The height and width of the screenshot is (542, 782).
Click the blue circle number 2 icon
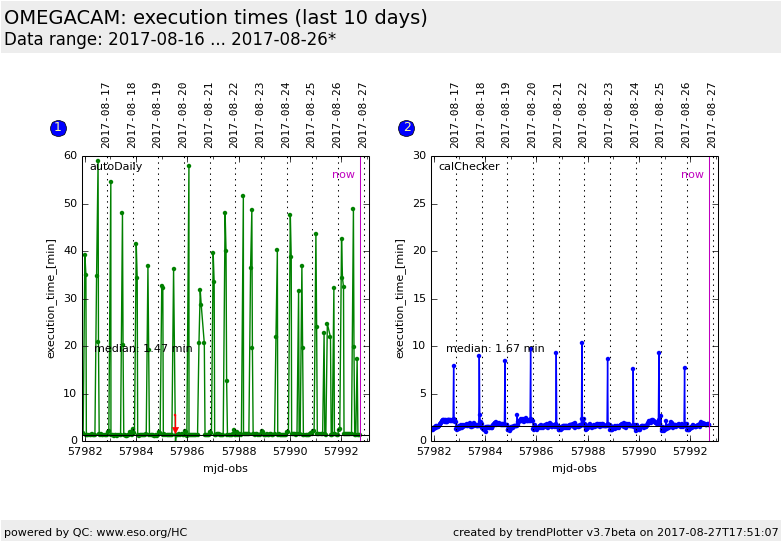(x=406, y=128)
